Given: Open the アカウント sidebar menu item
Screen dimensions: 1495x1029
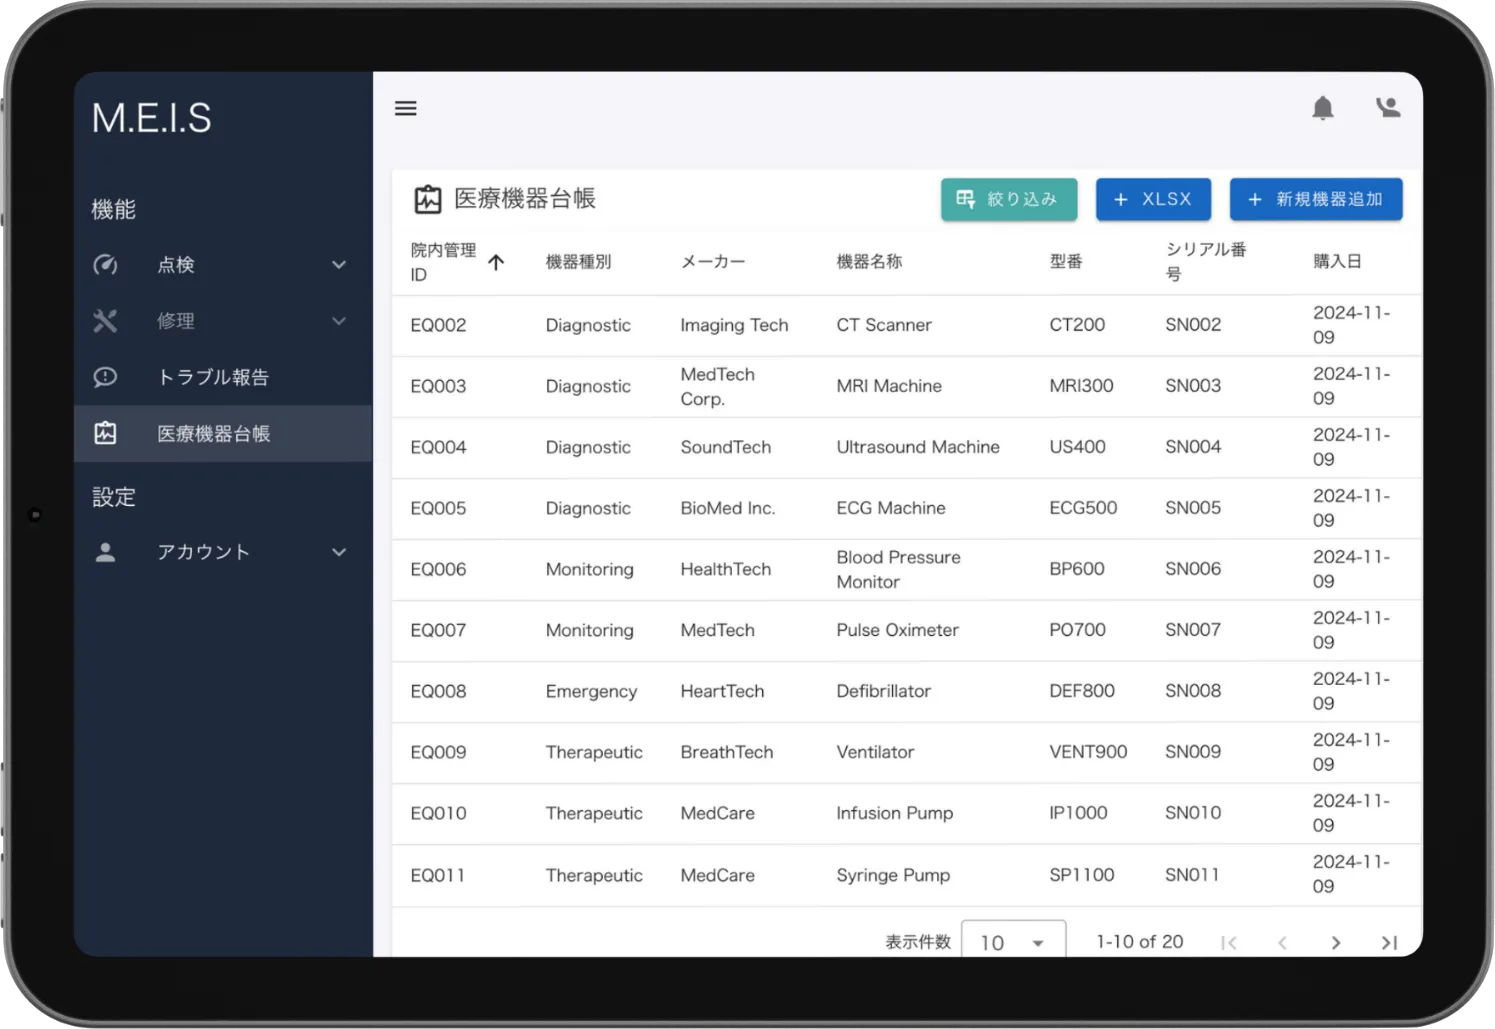Looking at the screenshot, I should (223, 552).
